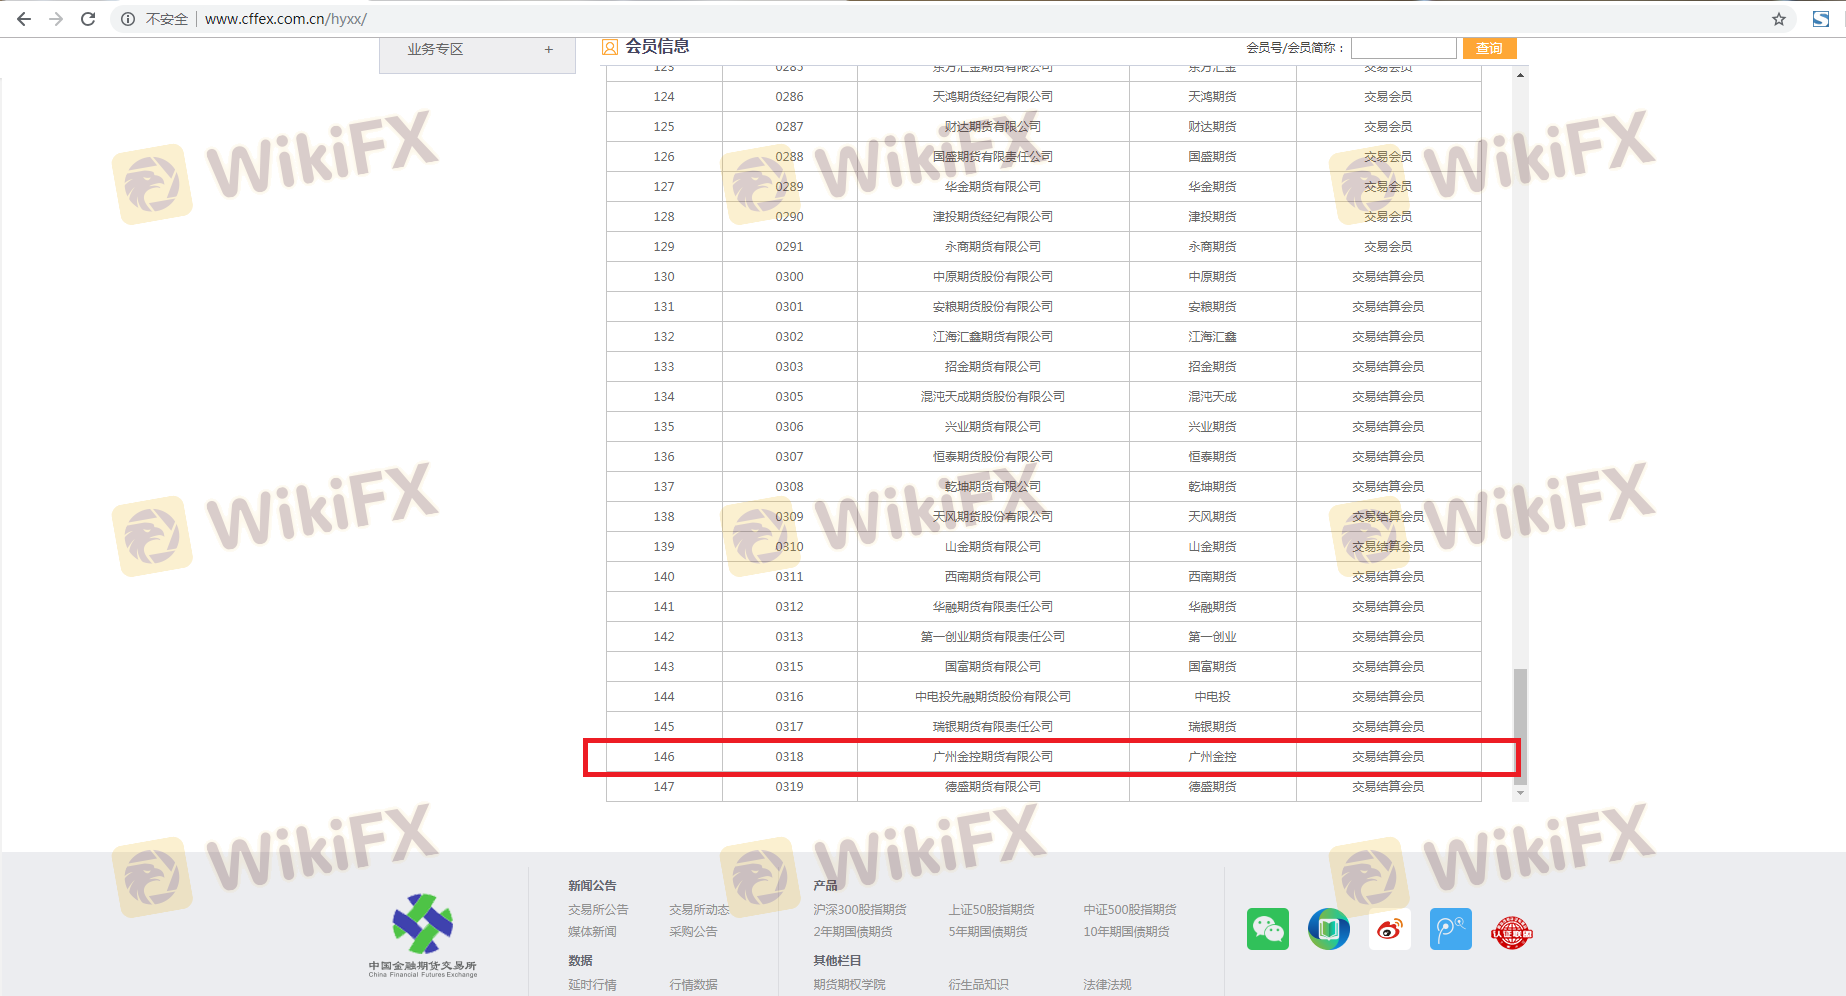Image resolution: width=1846 pixels, height=996 pixels.
Task: Go back using the browser back arrow
Action: [24, 19]
